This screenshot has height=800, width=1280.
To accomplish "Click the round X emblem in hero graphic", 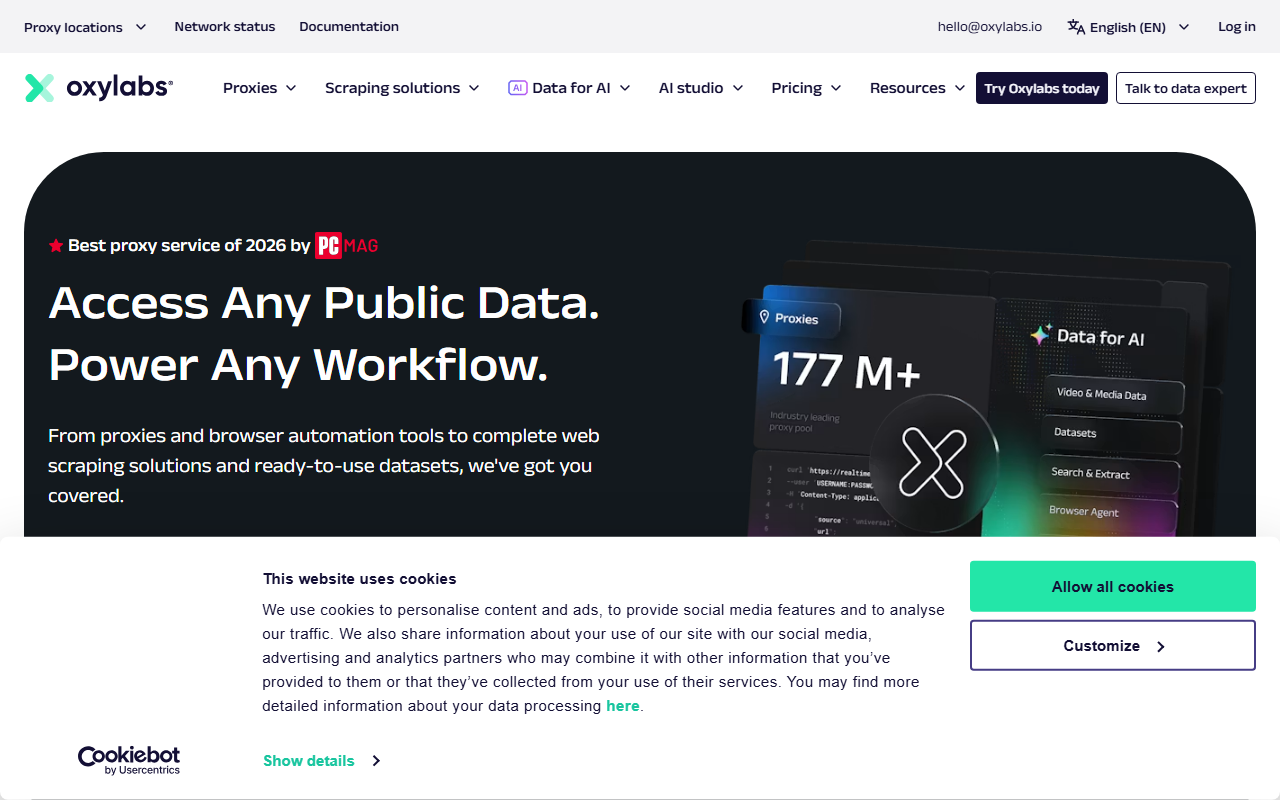I will coord(932,462).
